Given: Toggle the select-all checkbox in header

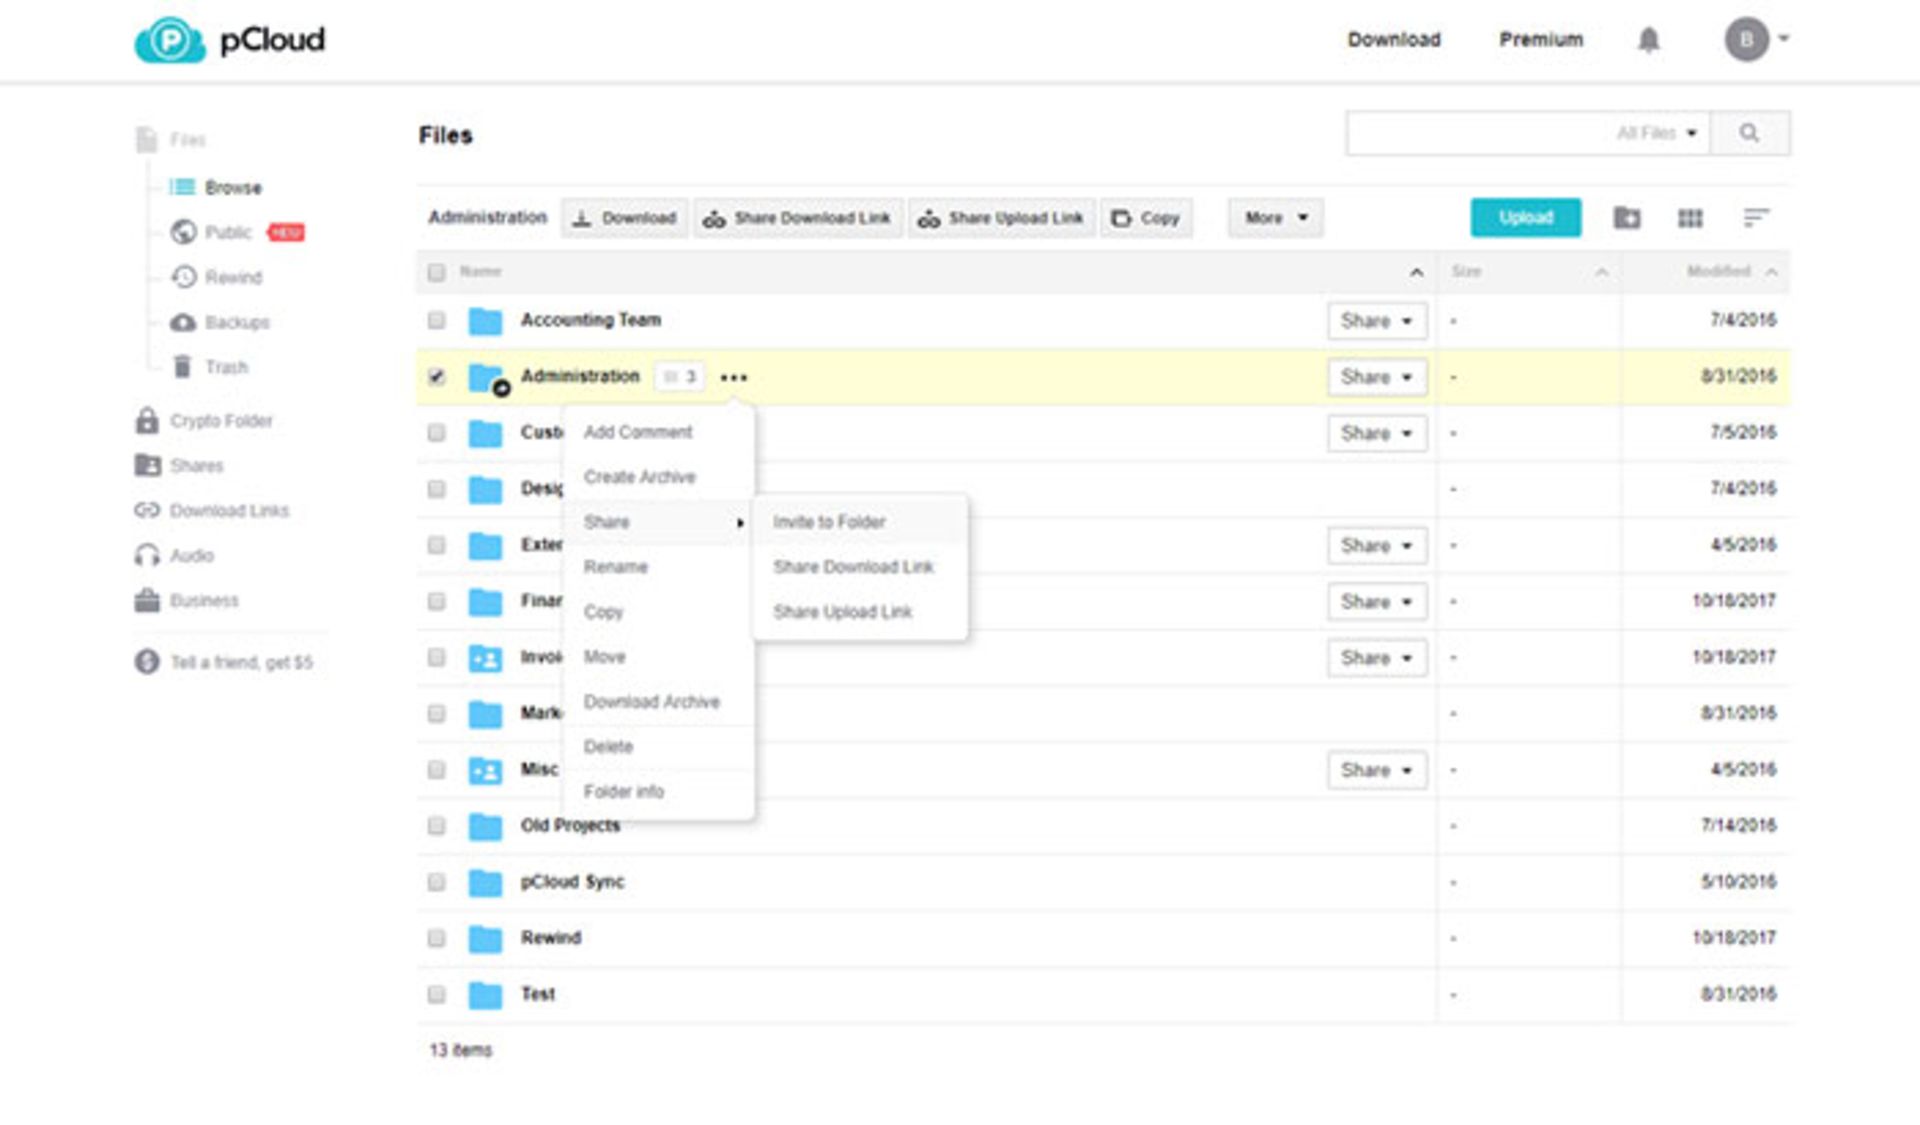Looking at the screenshot, I should pos(436,272).
